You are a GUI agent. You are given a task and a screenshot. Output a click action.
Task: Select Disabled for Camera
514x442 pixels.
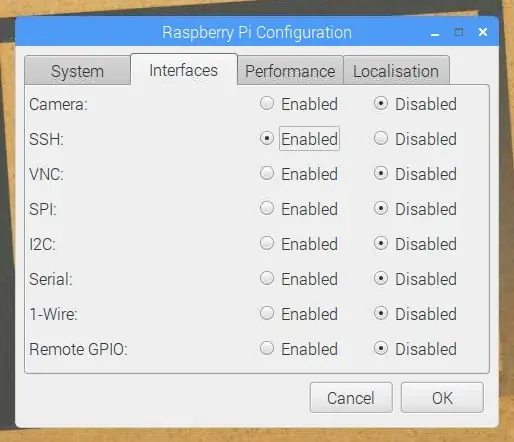point(381,103)
